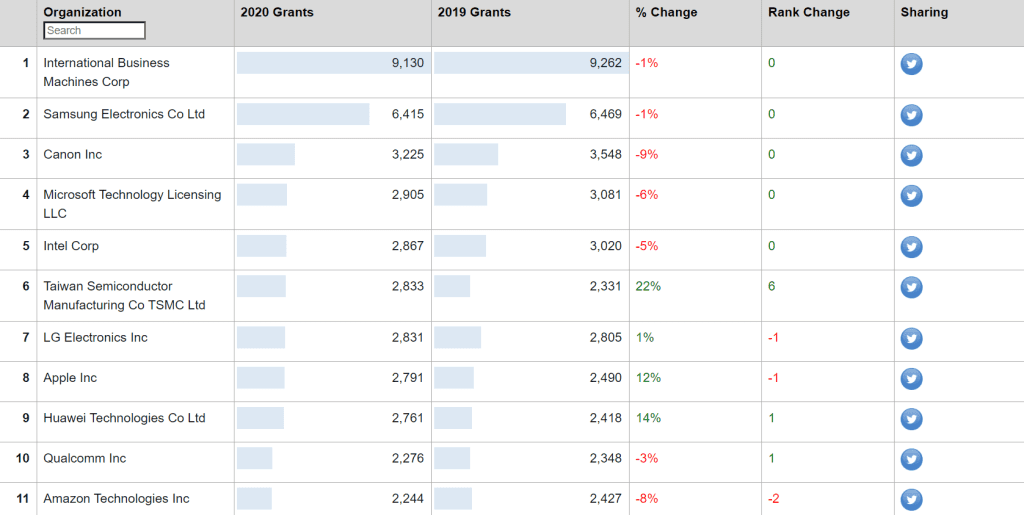Share Taiwan Semiconductor row on Twitter

(911, 287)
